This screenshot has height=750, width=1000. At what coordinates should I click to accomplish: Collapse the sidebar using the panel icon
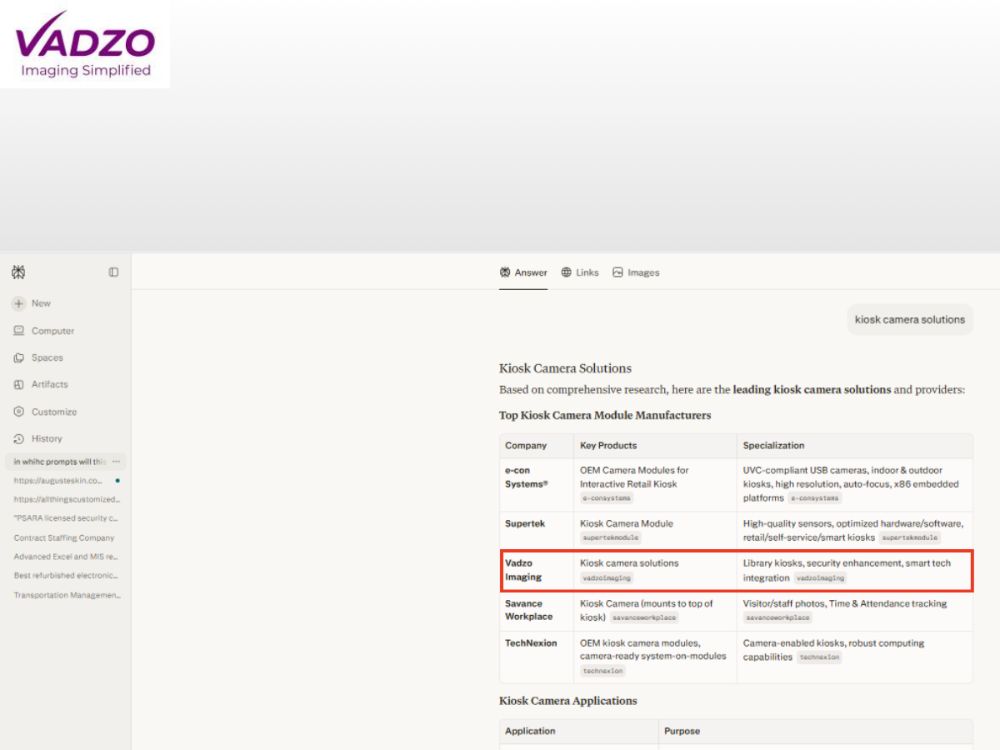(114, 272)
